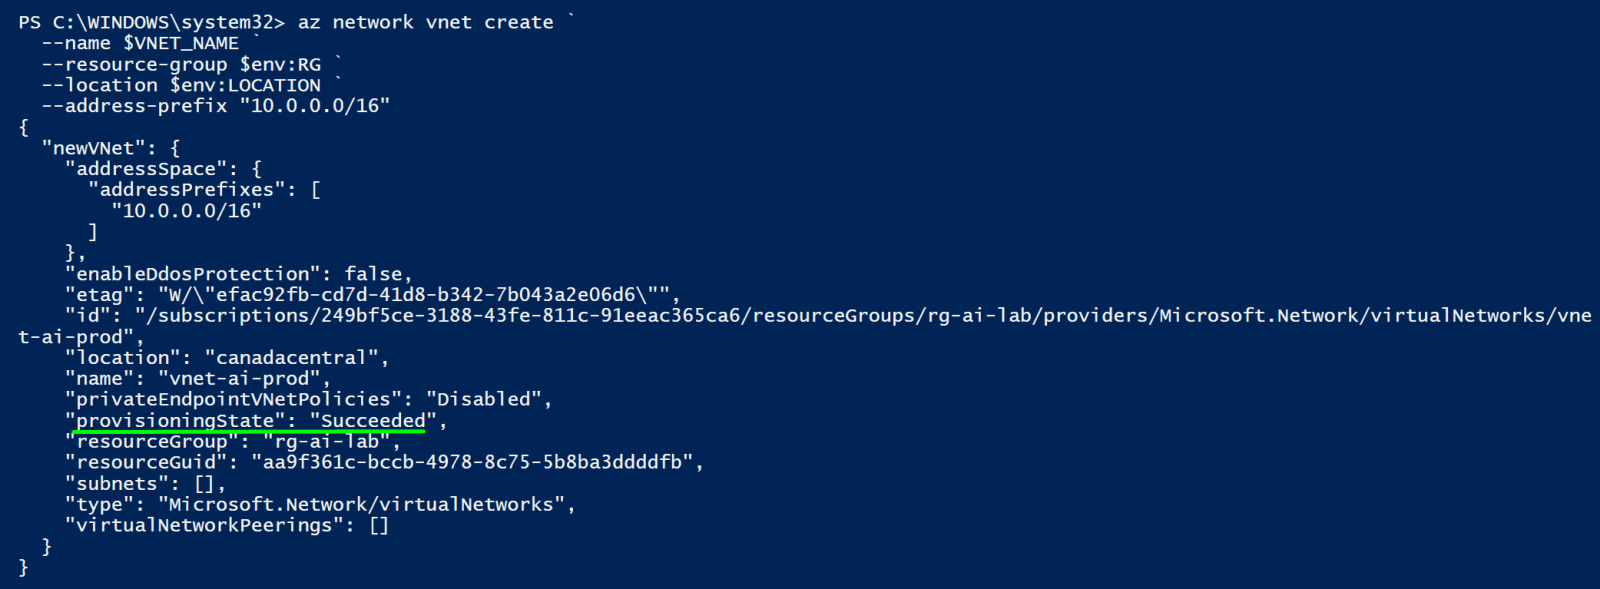Click the underlined "Succeeded" value
Screen dimensions: 1600x589
coord(373,421)
